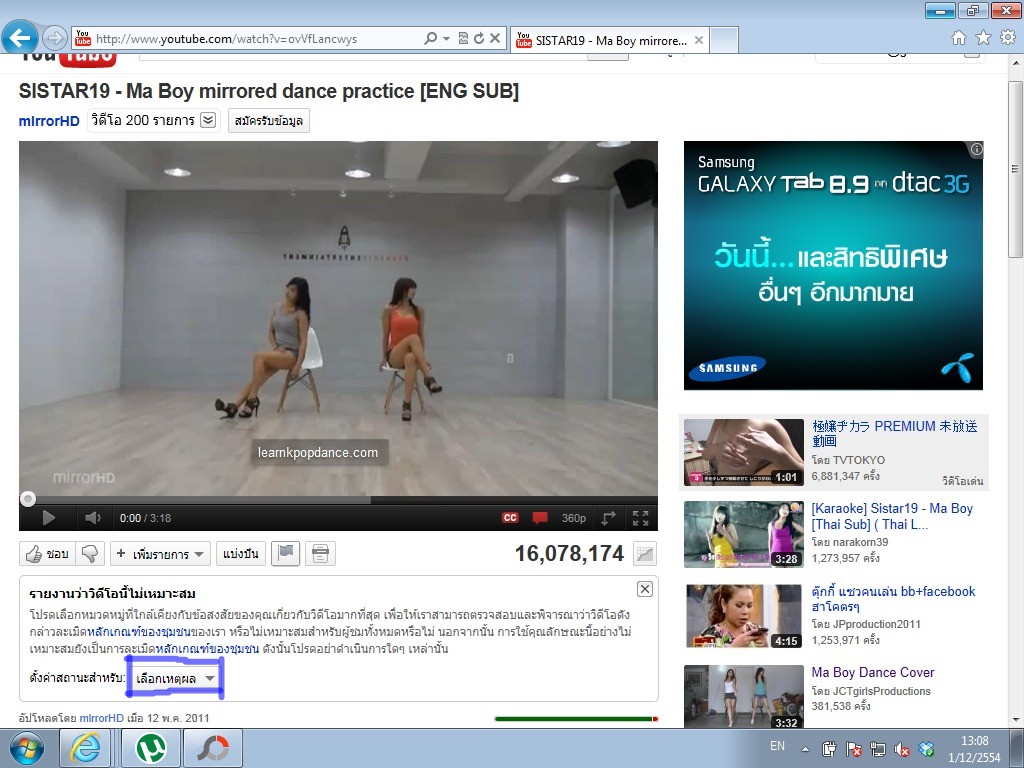
Task: Click the vertical scrollbar thumb
Action: [1016, 168]
